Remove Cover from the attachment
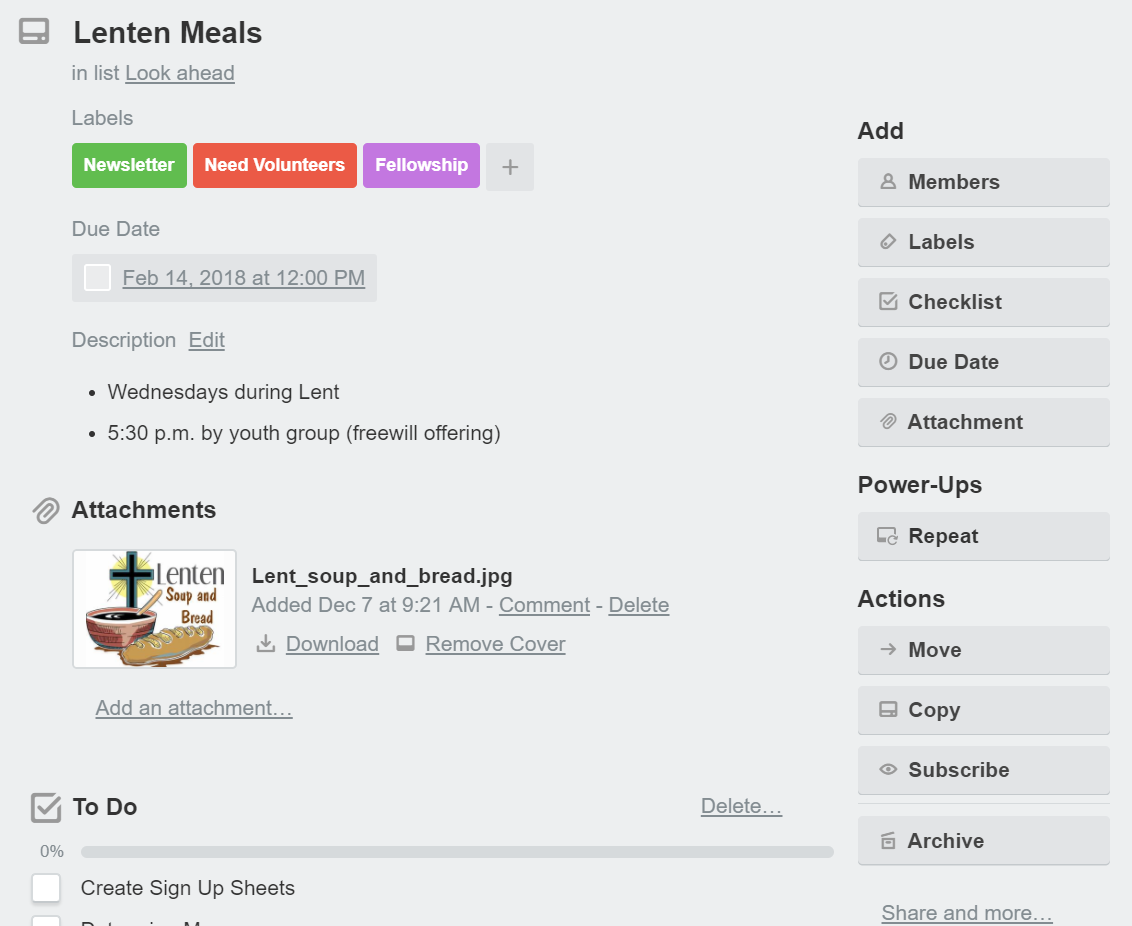This screenshot has width=1132, height=926. (x=494, y=644)
